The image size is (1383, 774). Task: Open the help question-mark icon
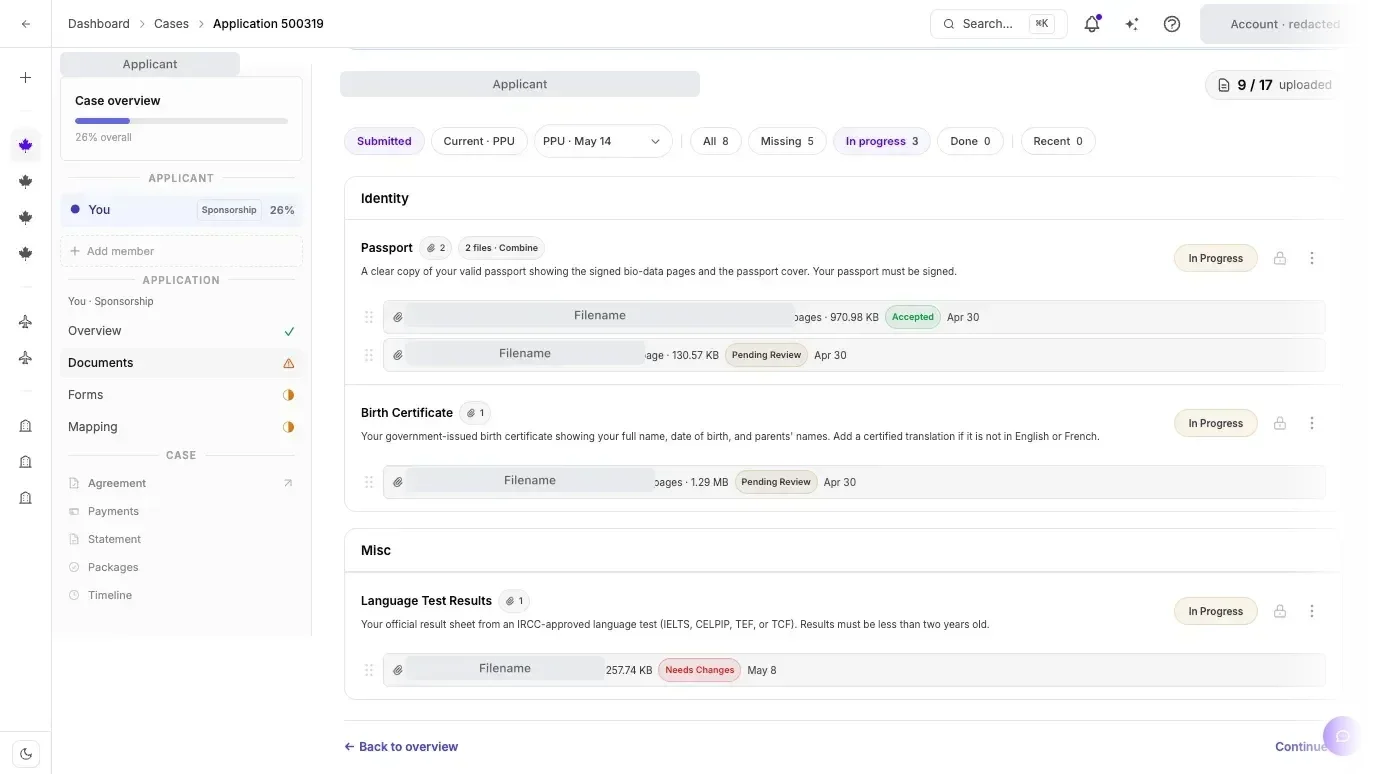[x=1172, y=24]
